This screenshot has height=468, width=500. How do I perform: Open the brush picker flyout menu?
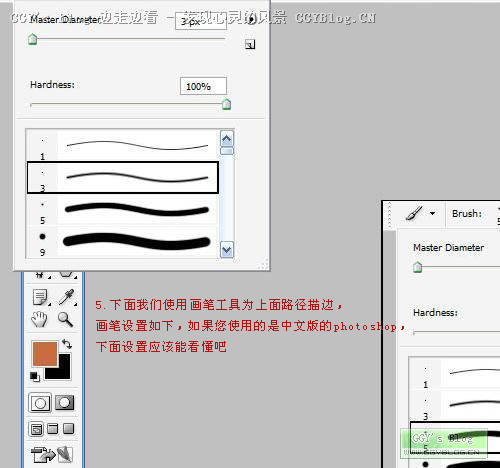252,19
